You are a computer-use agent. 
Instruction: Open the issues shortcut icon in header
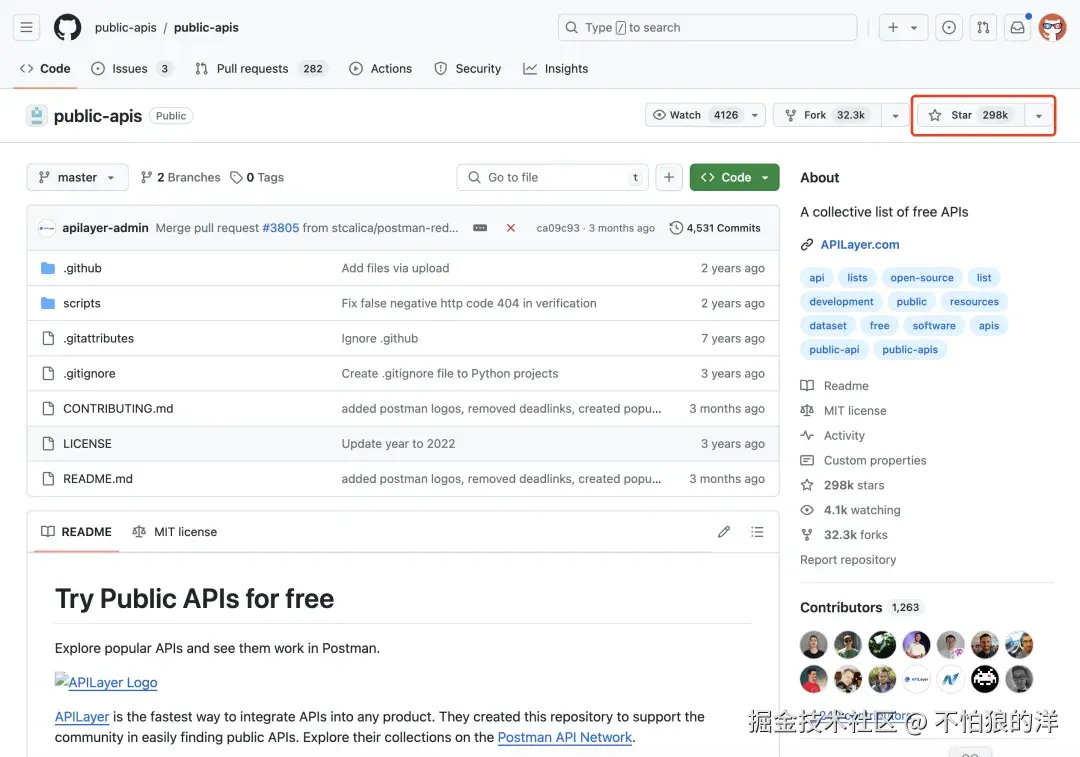[x=948, y=28]
